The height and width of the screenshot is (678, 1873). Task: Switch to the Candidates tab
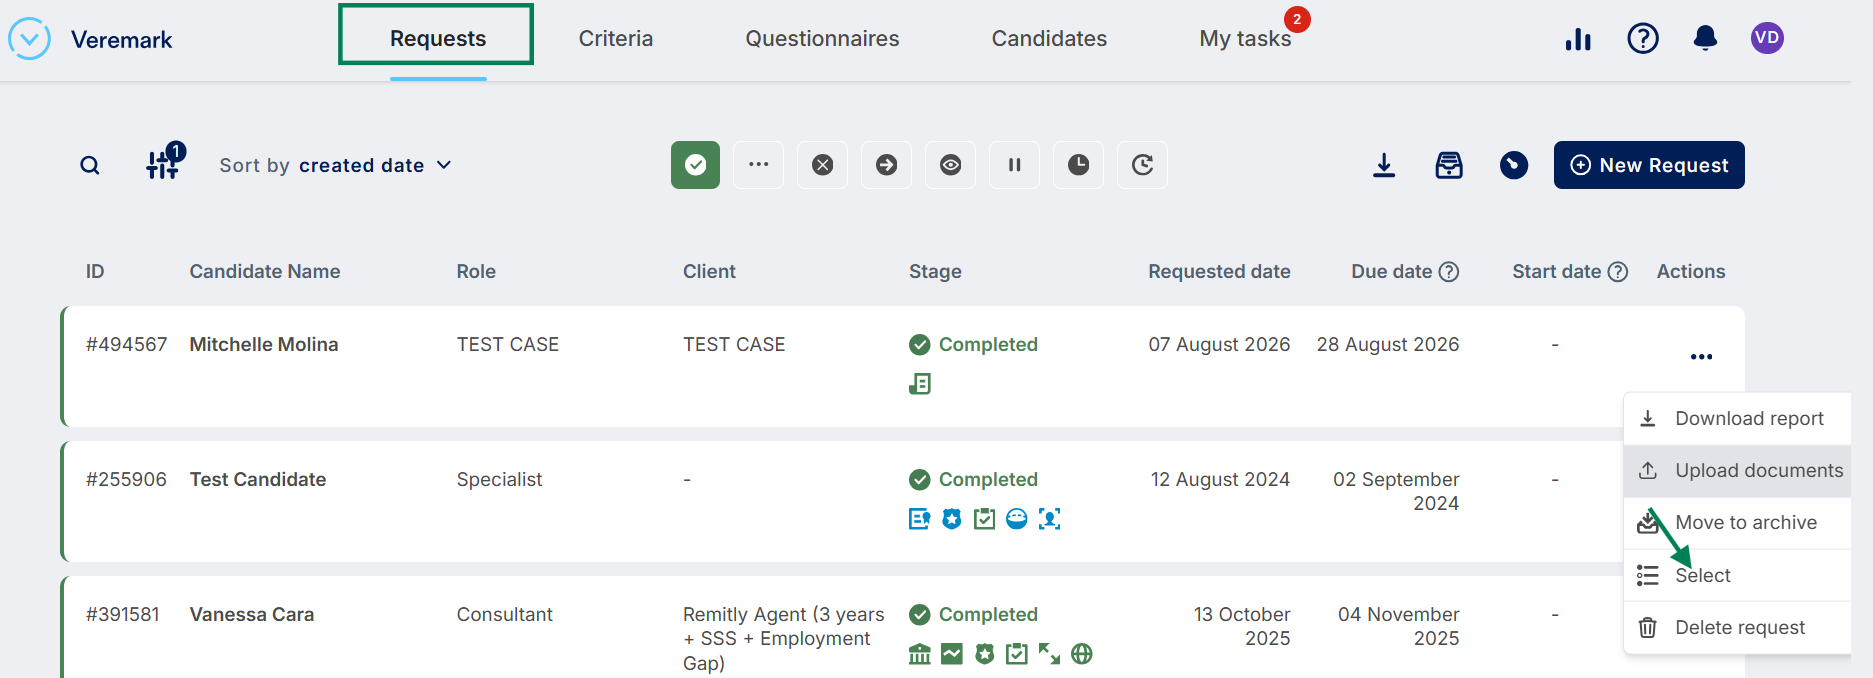[1049, 38]
